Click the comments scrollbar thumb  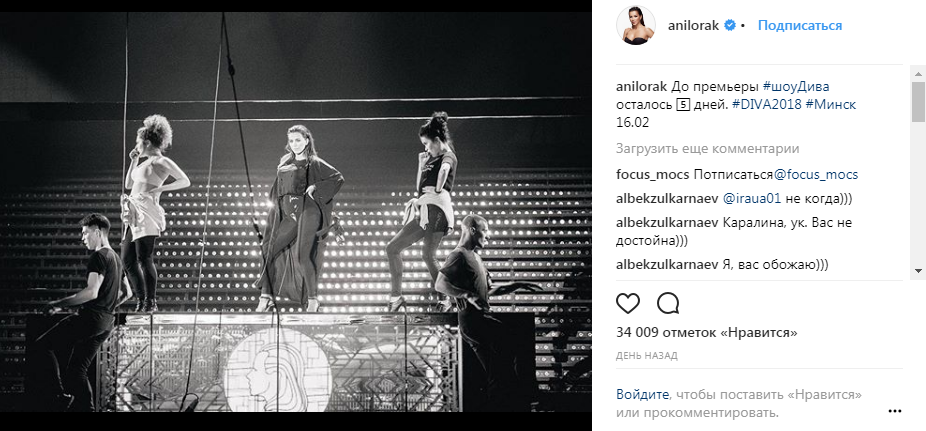pos(918,102)
